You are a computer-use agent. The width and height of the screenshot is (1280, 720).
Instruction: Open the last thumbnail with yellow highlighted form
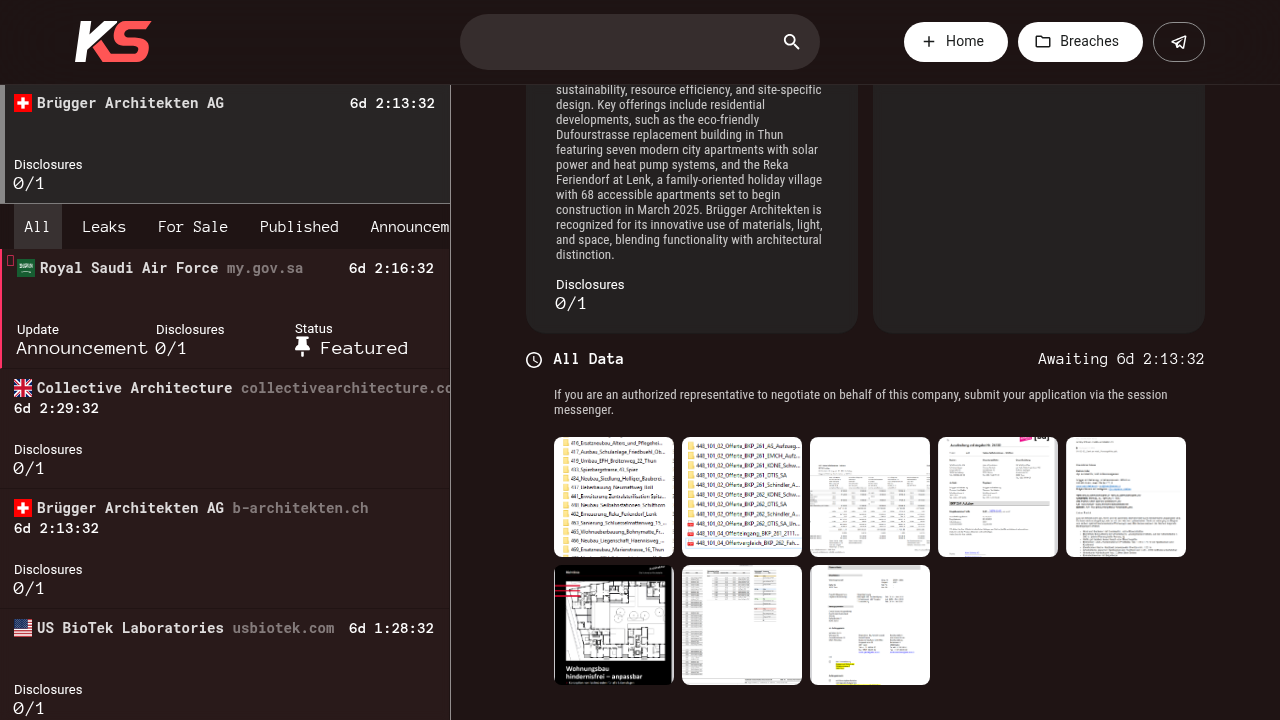[x=870, y=625]
